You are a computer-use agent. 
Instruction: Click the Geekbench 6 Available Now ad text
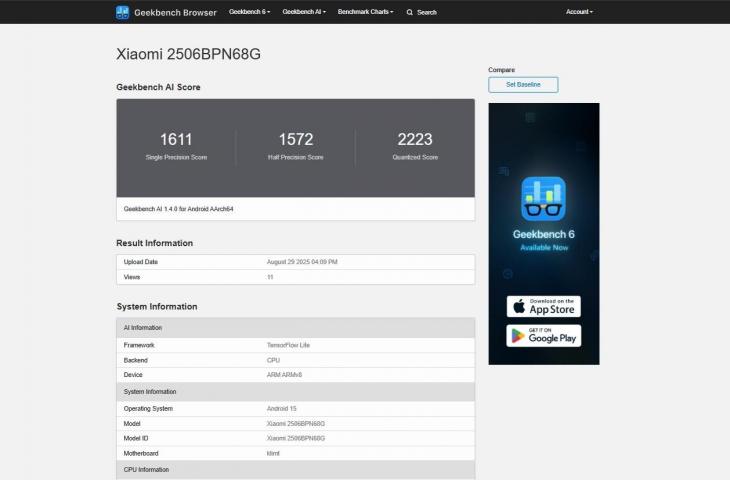click(x=544, y=239)
